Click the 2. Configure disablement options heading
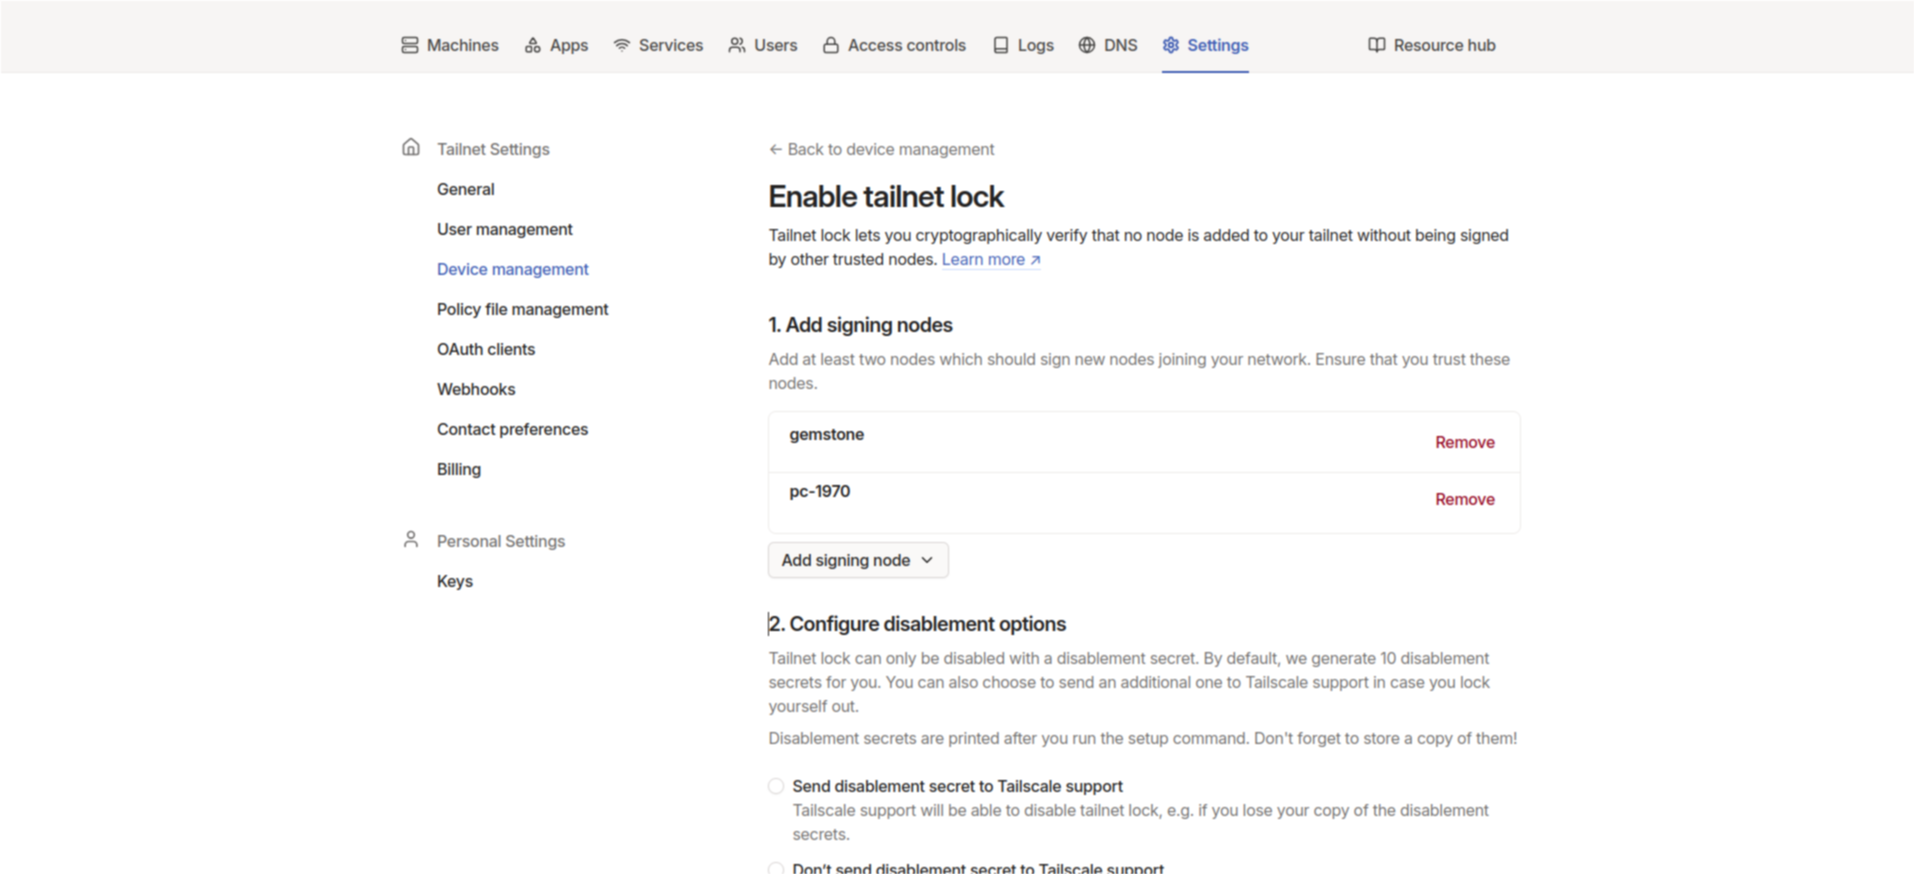Image resolution: width=1914 pixels, height=874 pixels. 917,624
